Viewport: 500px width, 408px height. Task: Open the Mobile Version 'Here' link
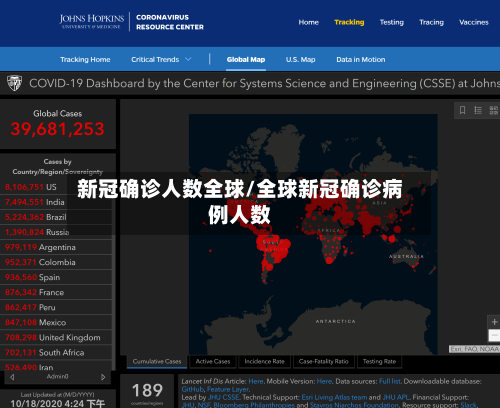(324, 381)
